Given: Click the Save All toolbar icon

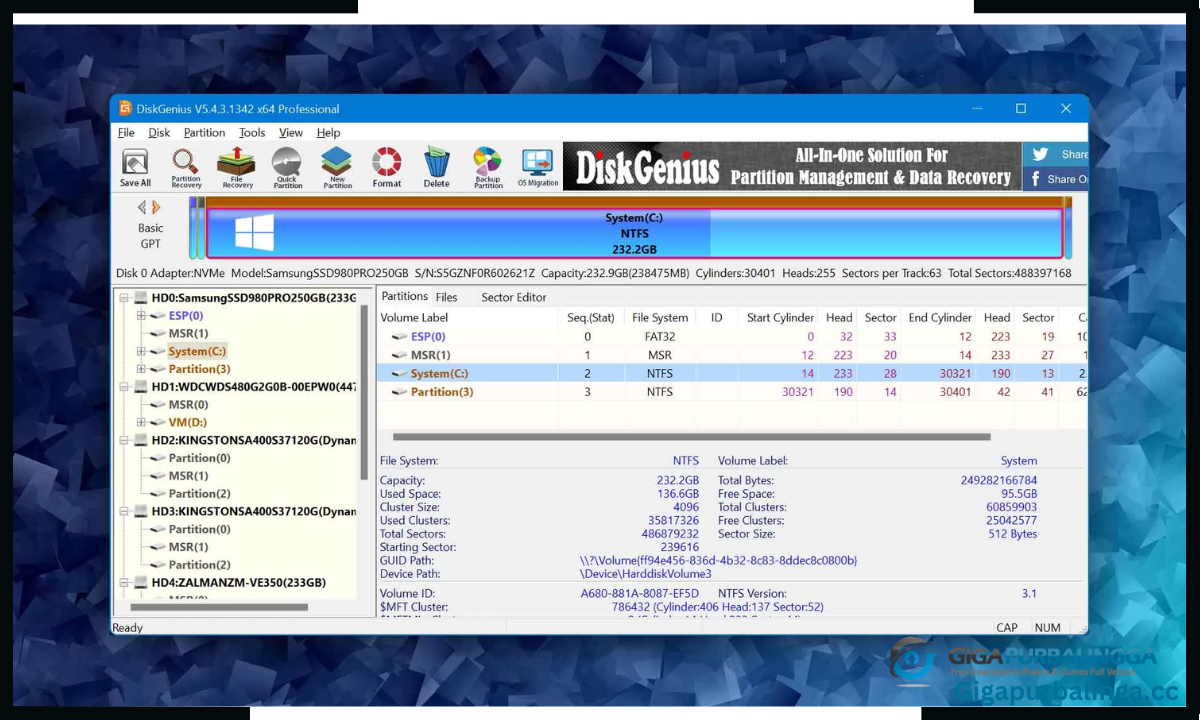Looking at the screenshot, I should [x=135, y=167].
